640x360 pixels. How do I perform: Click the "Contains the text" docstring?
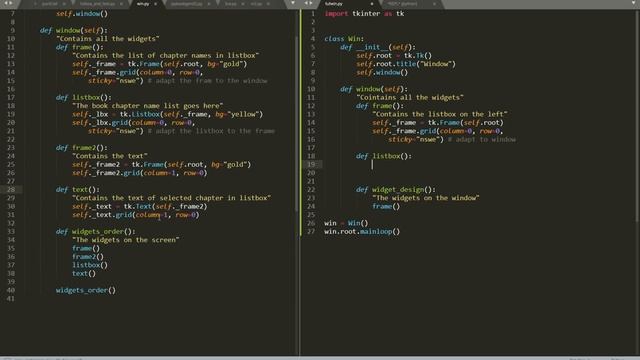point(110,156)
